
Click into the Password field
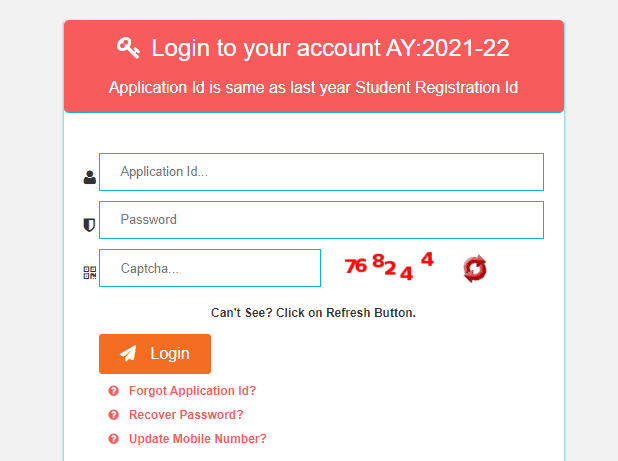pyautogui.click(x=321, y=220)
